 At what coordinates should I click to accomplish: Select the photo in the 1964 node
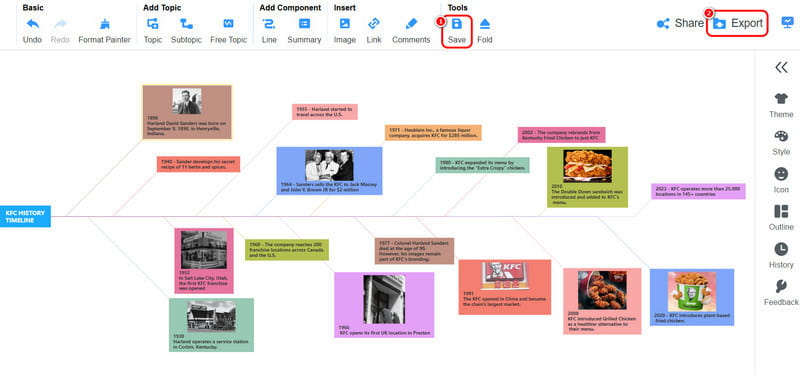click(x=329, y=165)
